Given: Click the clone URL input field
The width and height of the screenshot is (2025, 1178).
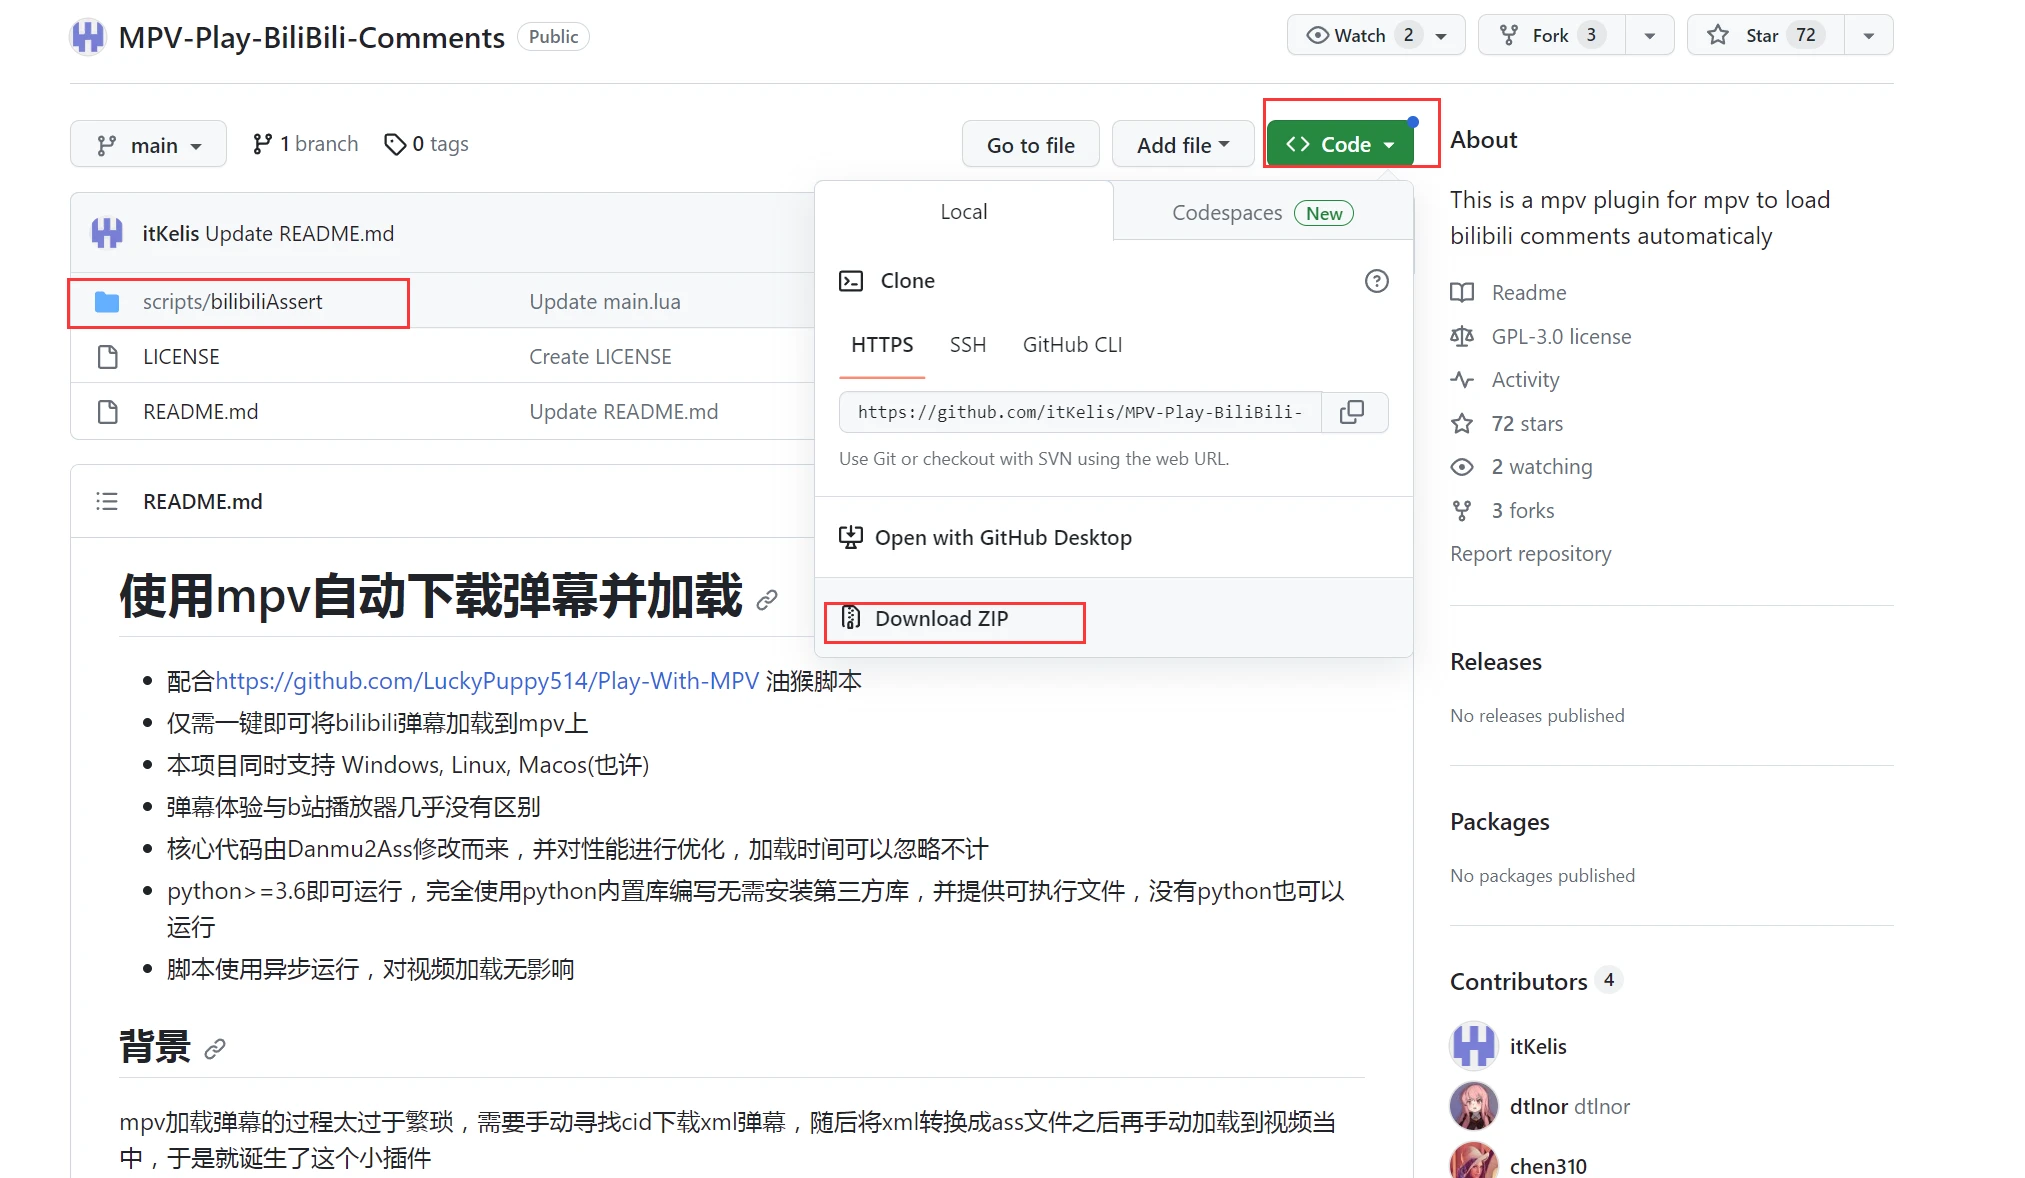Looking at the screenshot, I should pyautogui.click(x=1080, y=412).
